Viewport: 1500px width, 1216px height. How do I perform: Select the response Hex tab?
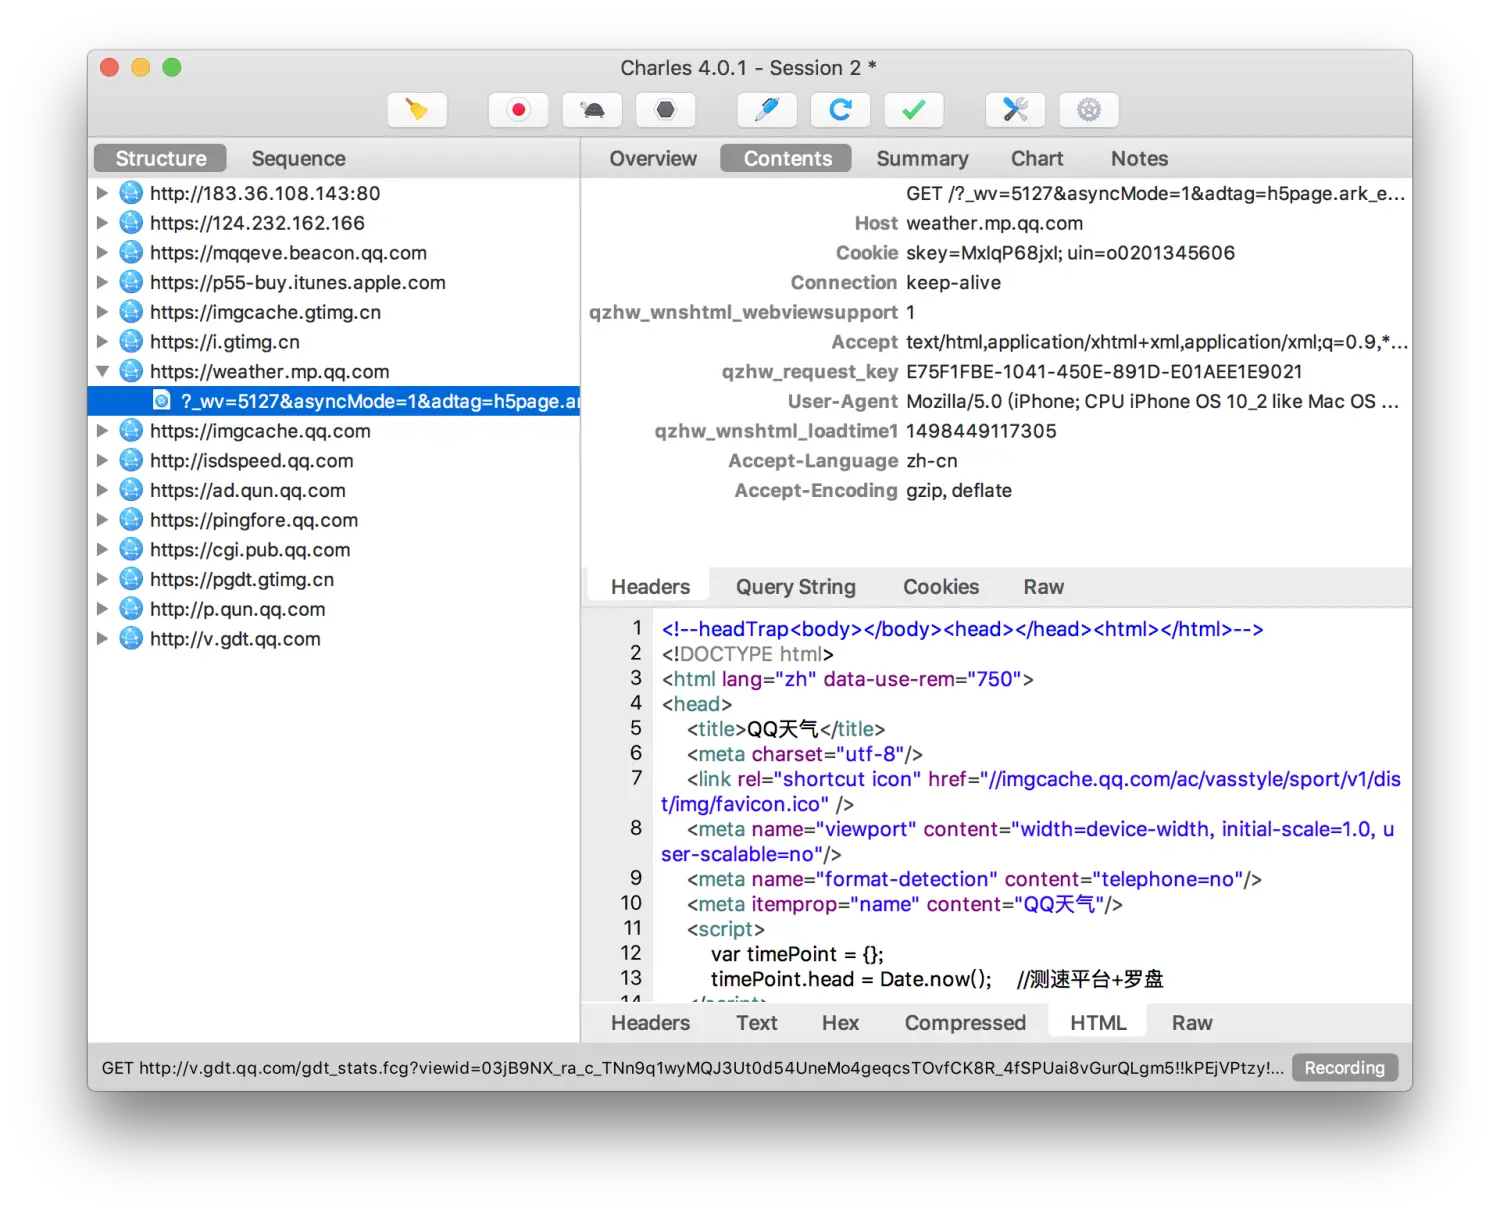(x=840, y=1023)
